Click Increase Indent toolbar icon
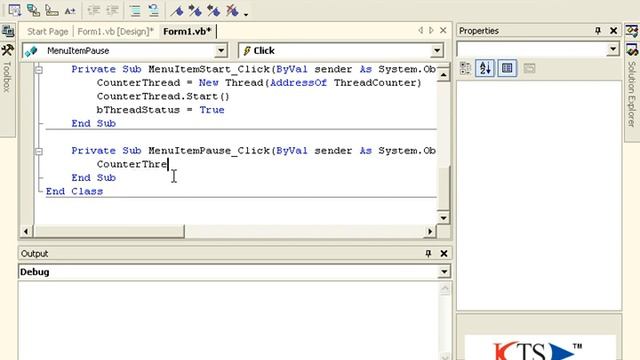Image resolution: width=640 pixels, height=360 pixels. pyautogui.click(x=112, y=10)
